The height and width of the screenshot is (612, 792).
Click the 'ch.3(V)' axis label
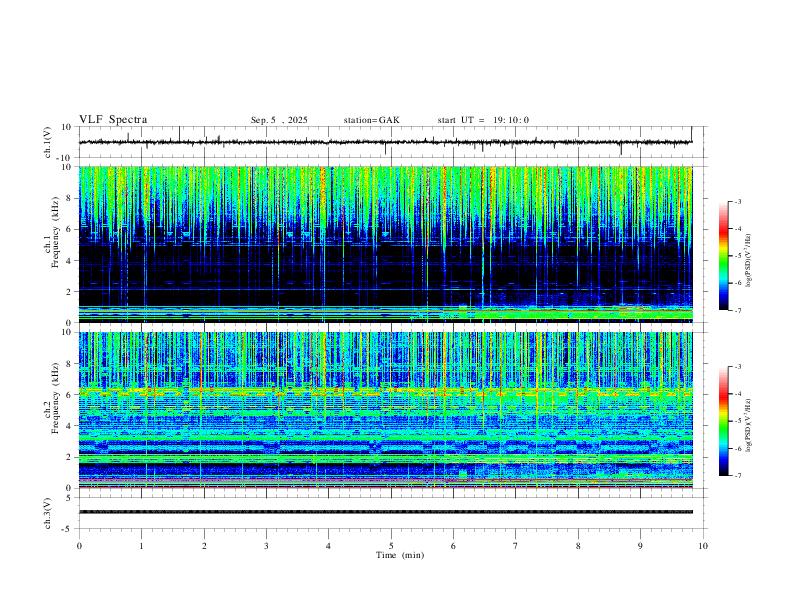tap(47, 513)
